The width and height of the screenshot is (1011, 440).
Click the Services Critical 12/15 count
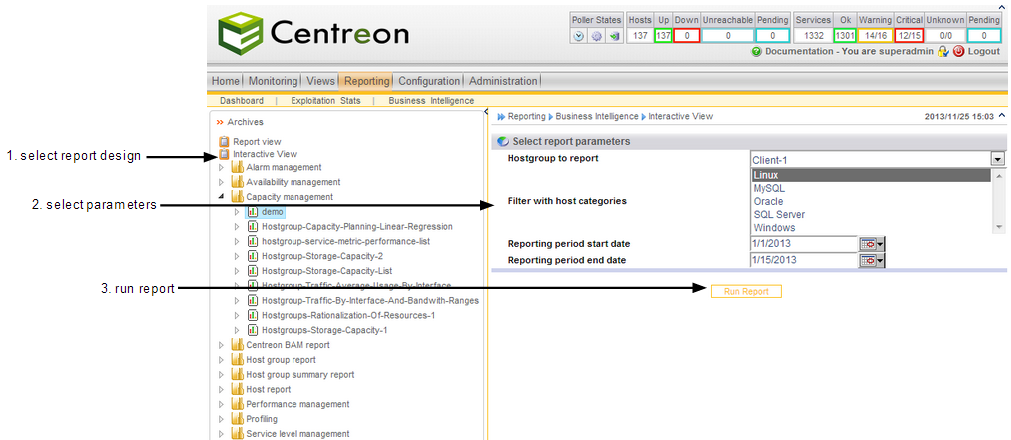click(909, 36)
